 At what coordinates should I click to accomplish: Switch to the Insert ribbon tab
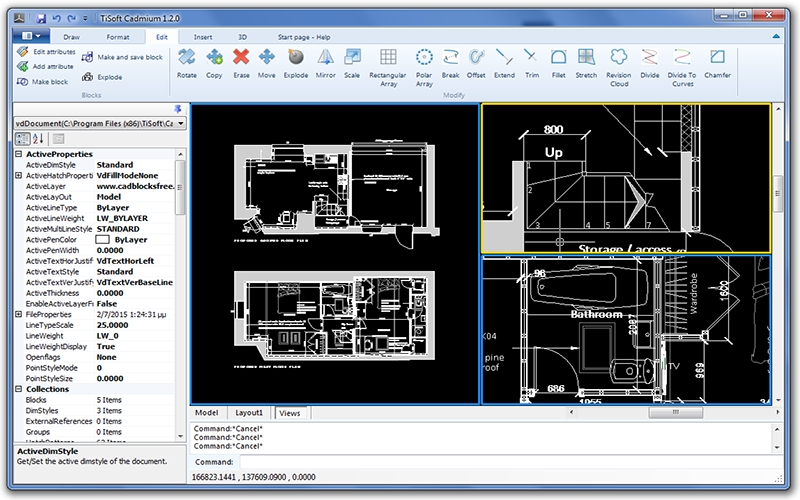(203, 37)
